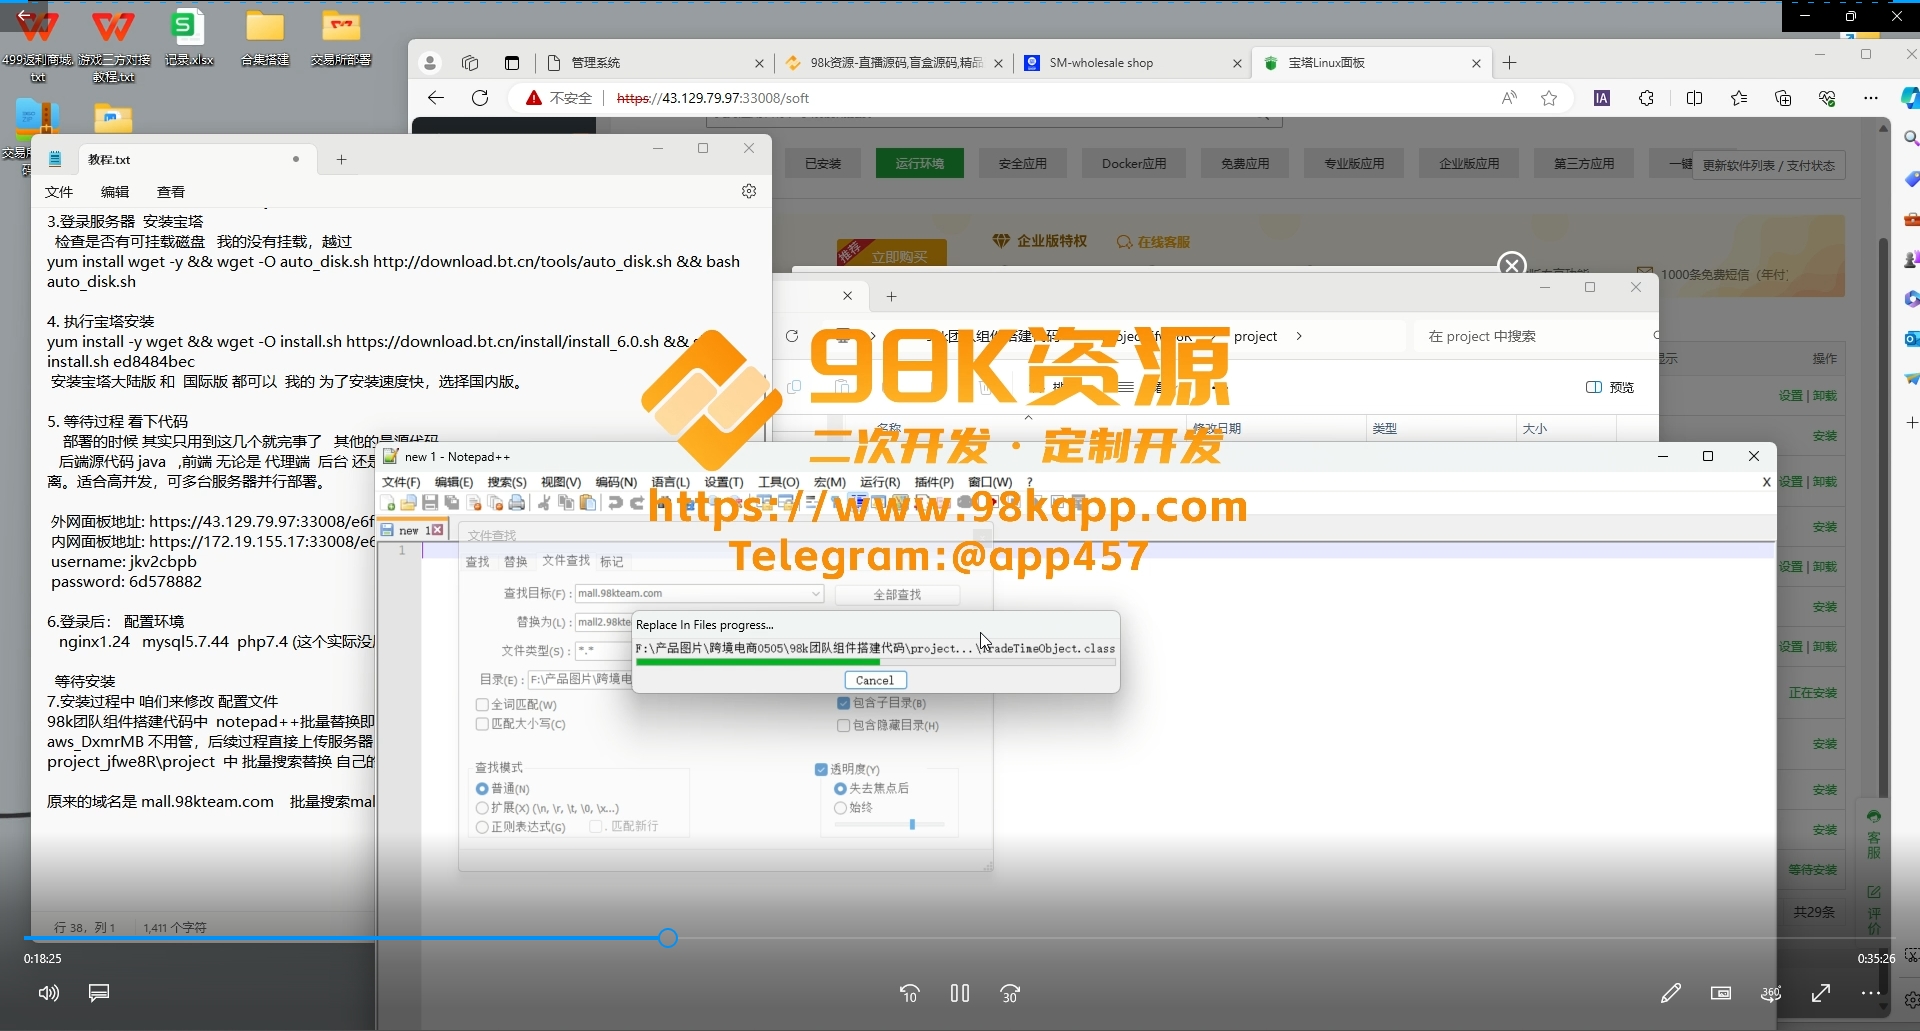Screen dimensions: 1920x1031
Task: Select the 正则表达式(G) search mode
Action: (482, 827)
